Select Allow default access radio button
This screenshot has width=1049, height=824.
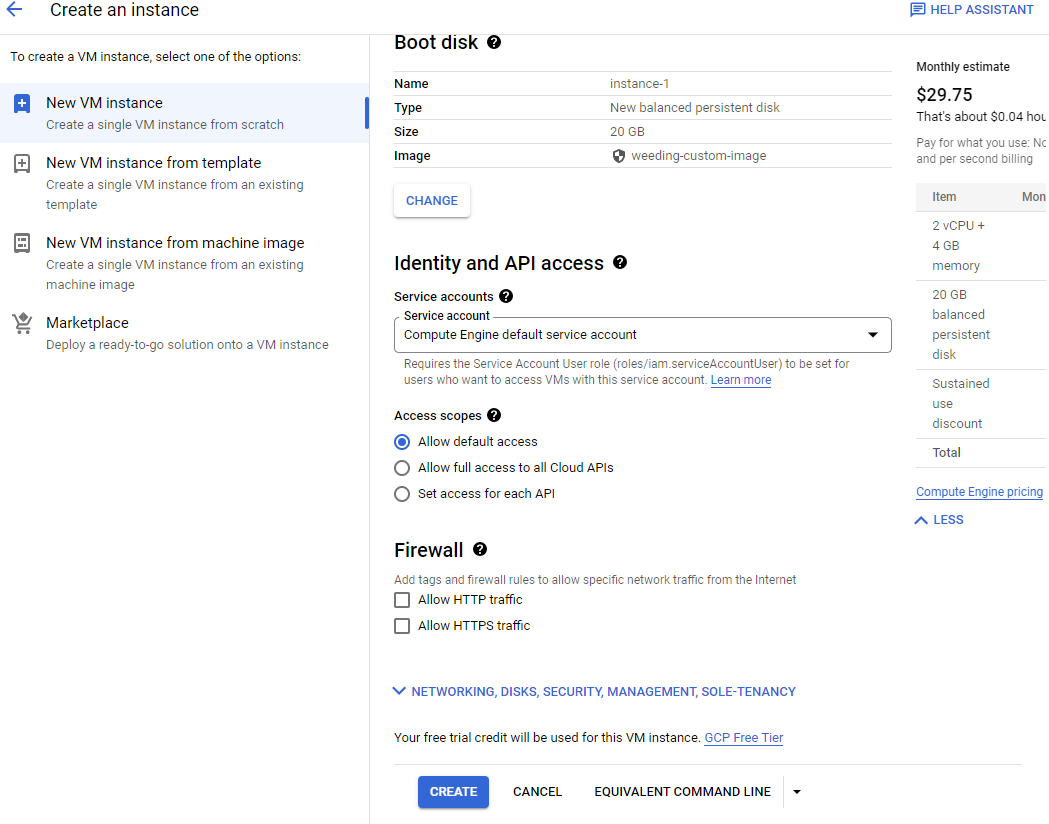(x=402, y=442)
